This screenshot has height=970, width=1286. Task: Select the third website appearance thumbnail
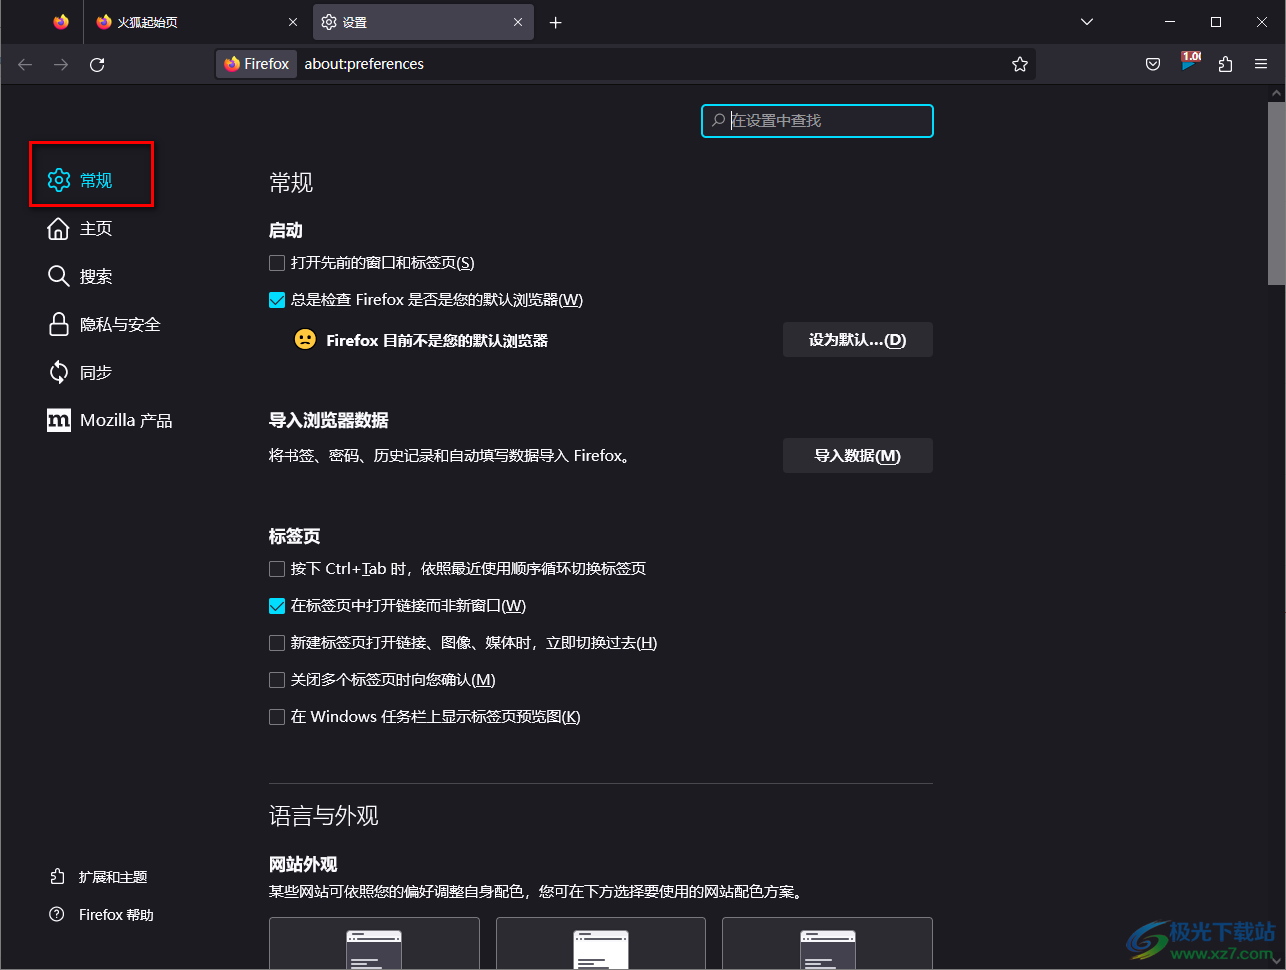coord(827,944)
